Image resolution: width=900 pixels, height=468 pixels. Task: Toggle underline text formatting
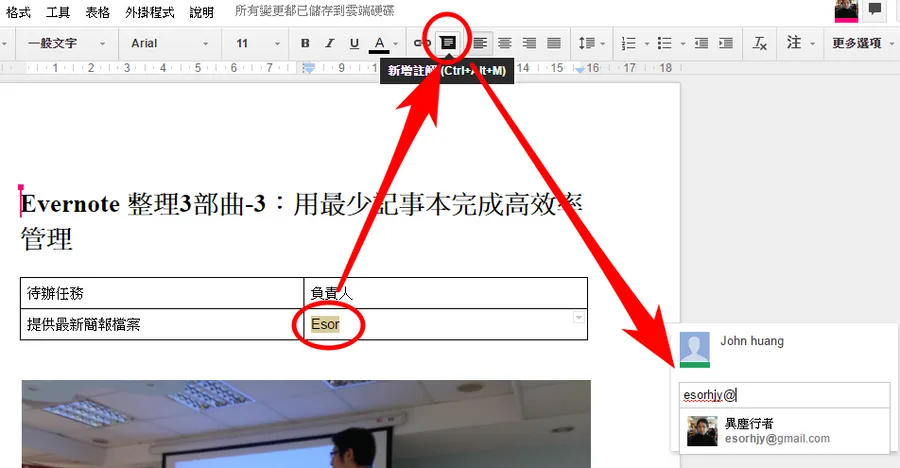(x=354, y=44)
